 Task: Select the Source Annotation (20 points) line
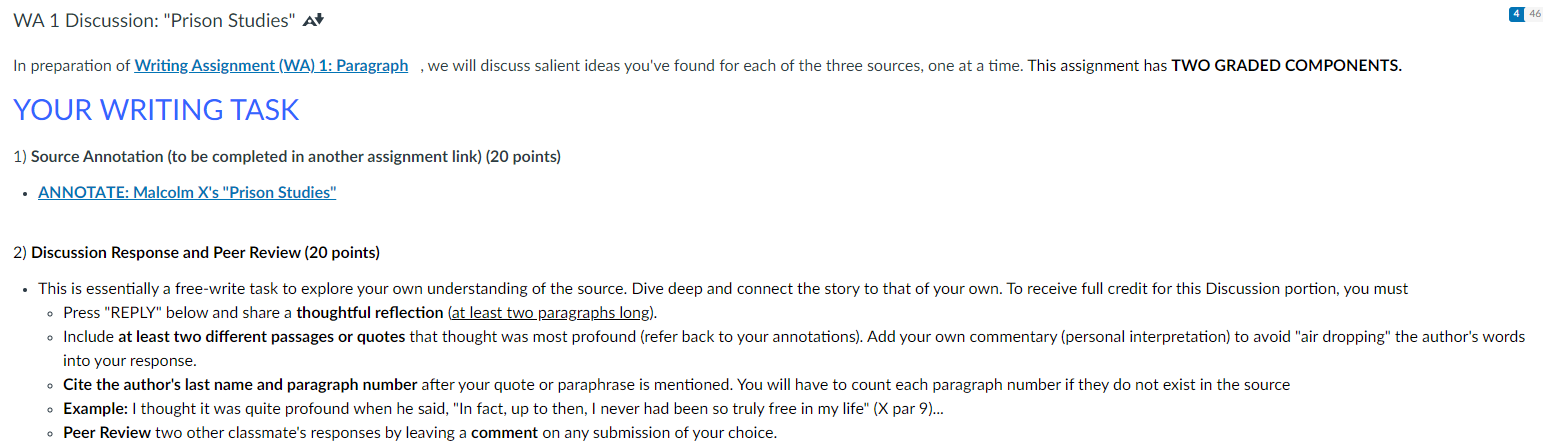(x=287, y=157)
